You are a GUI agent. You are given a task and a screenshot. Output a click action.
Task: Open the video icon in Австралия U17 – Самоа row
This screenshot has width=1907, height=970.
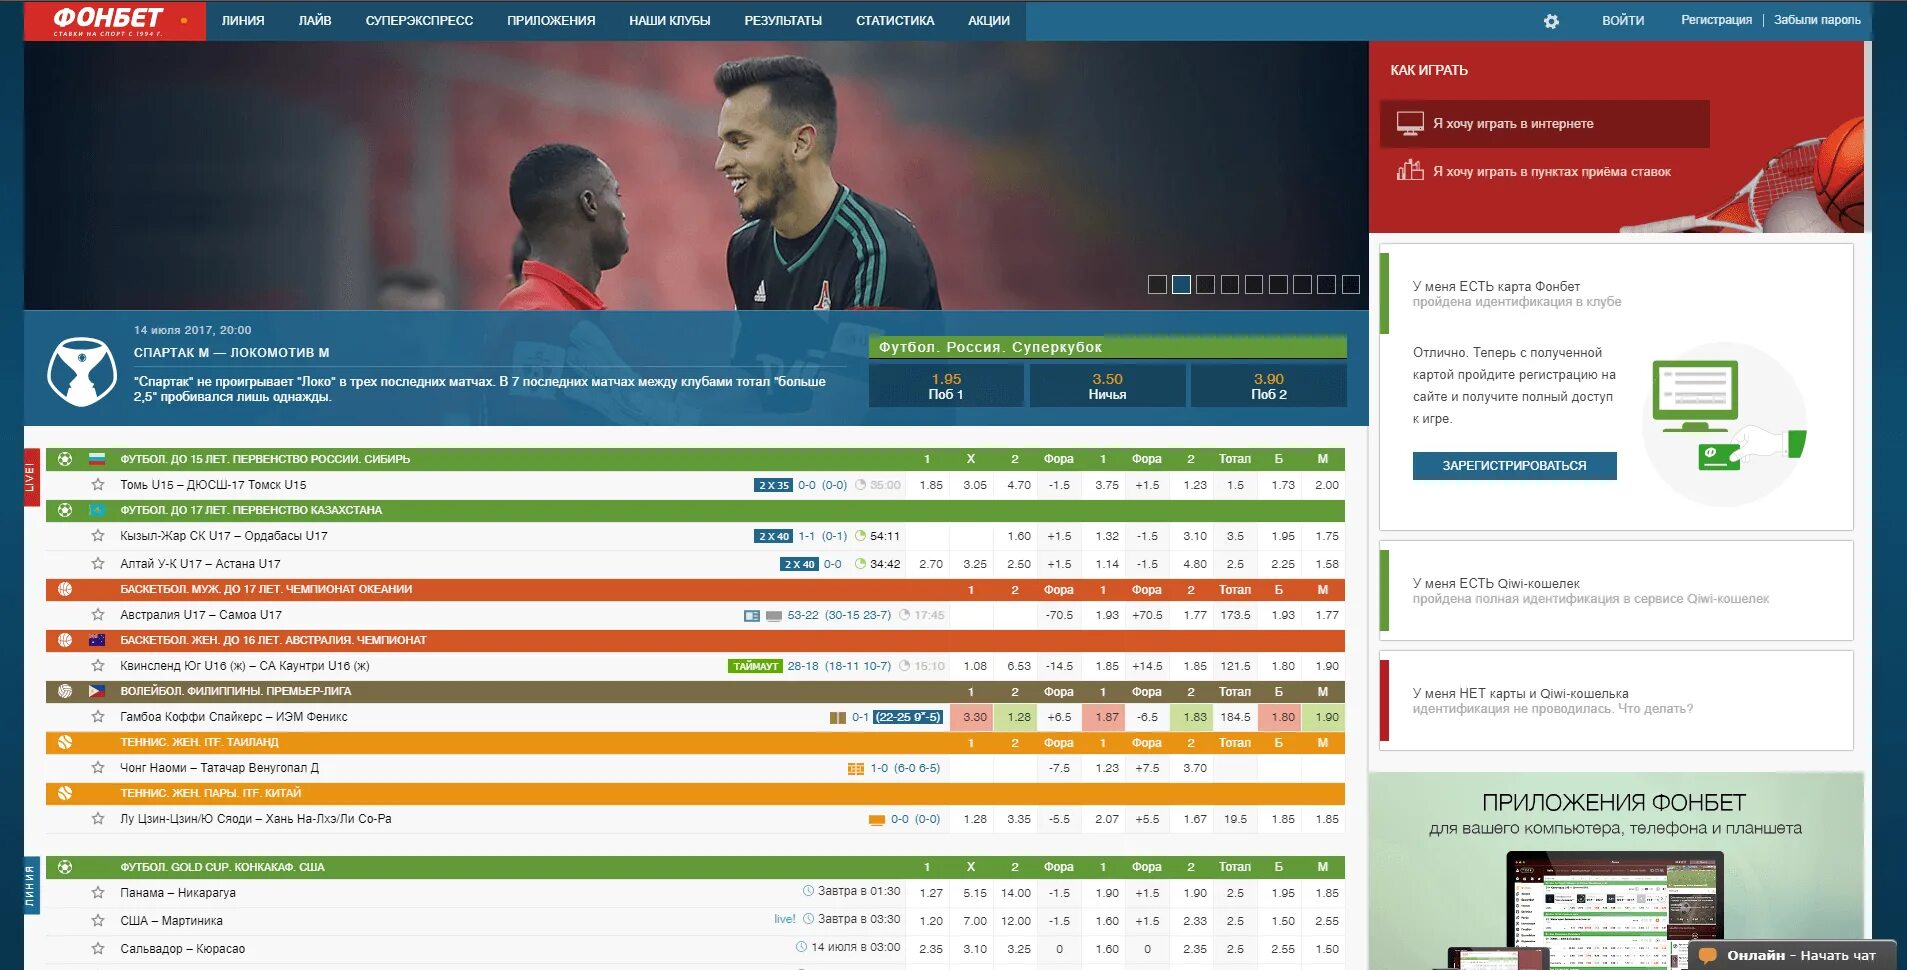point(774,615)
